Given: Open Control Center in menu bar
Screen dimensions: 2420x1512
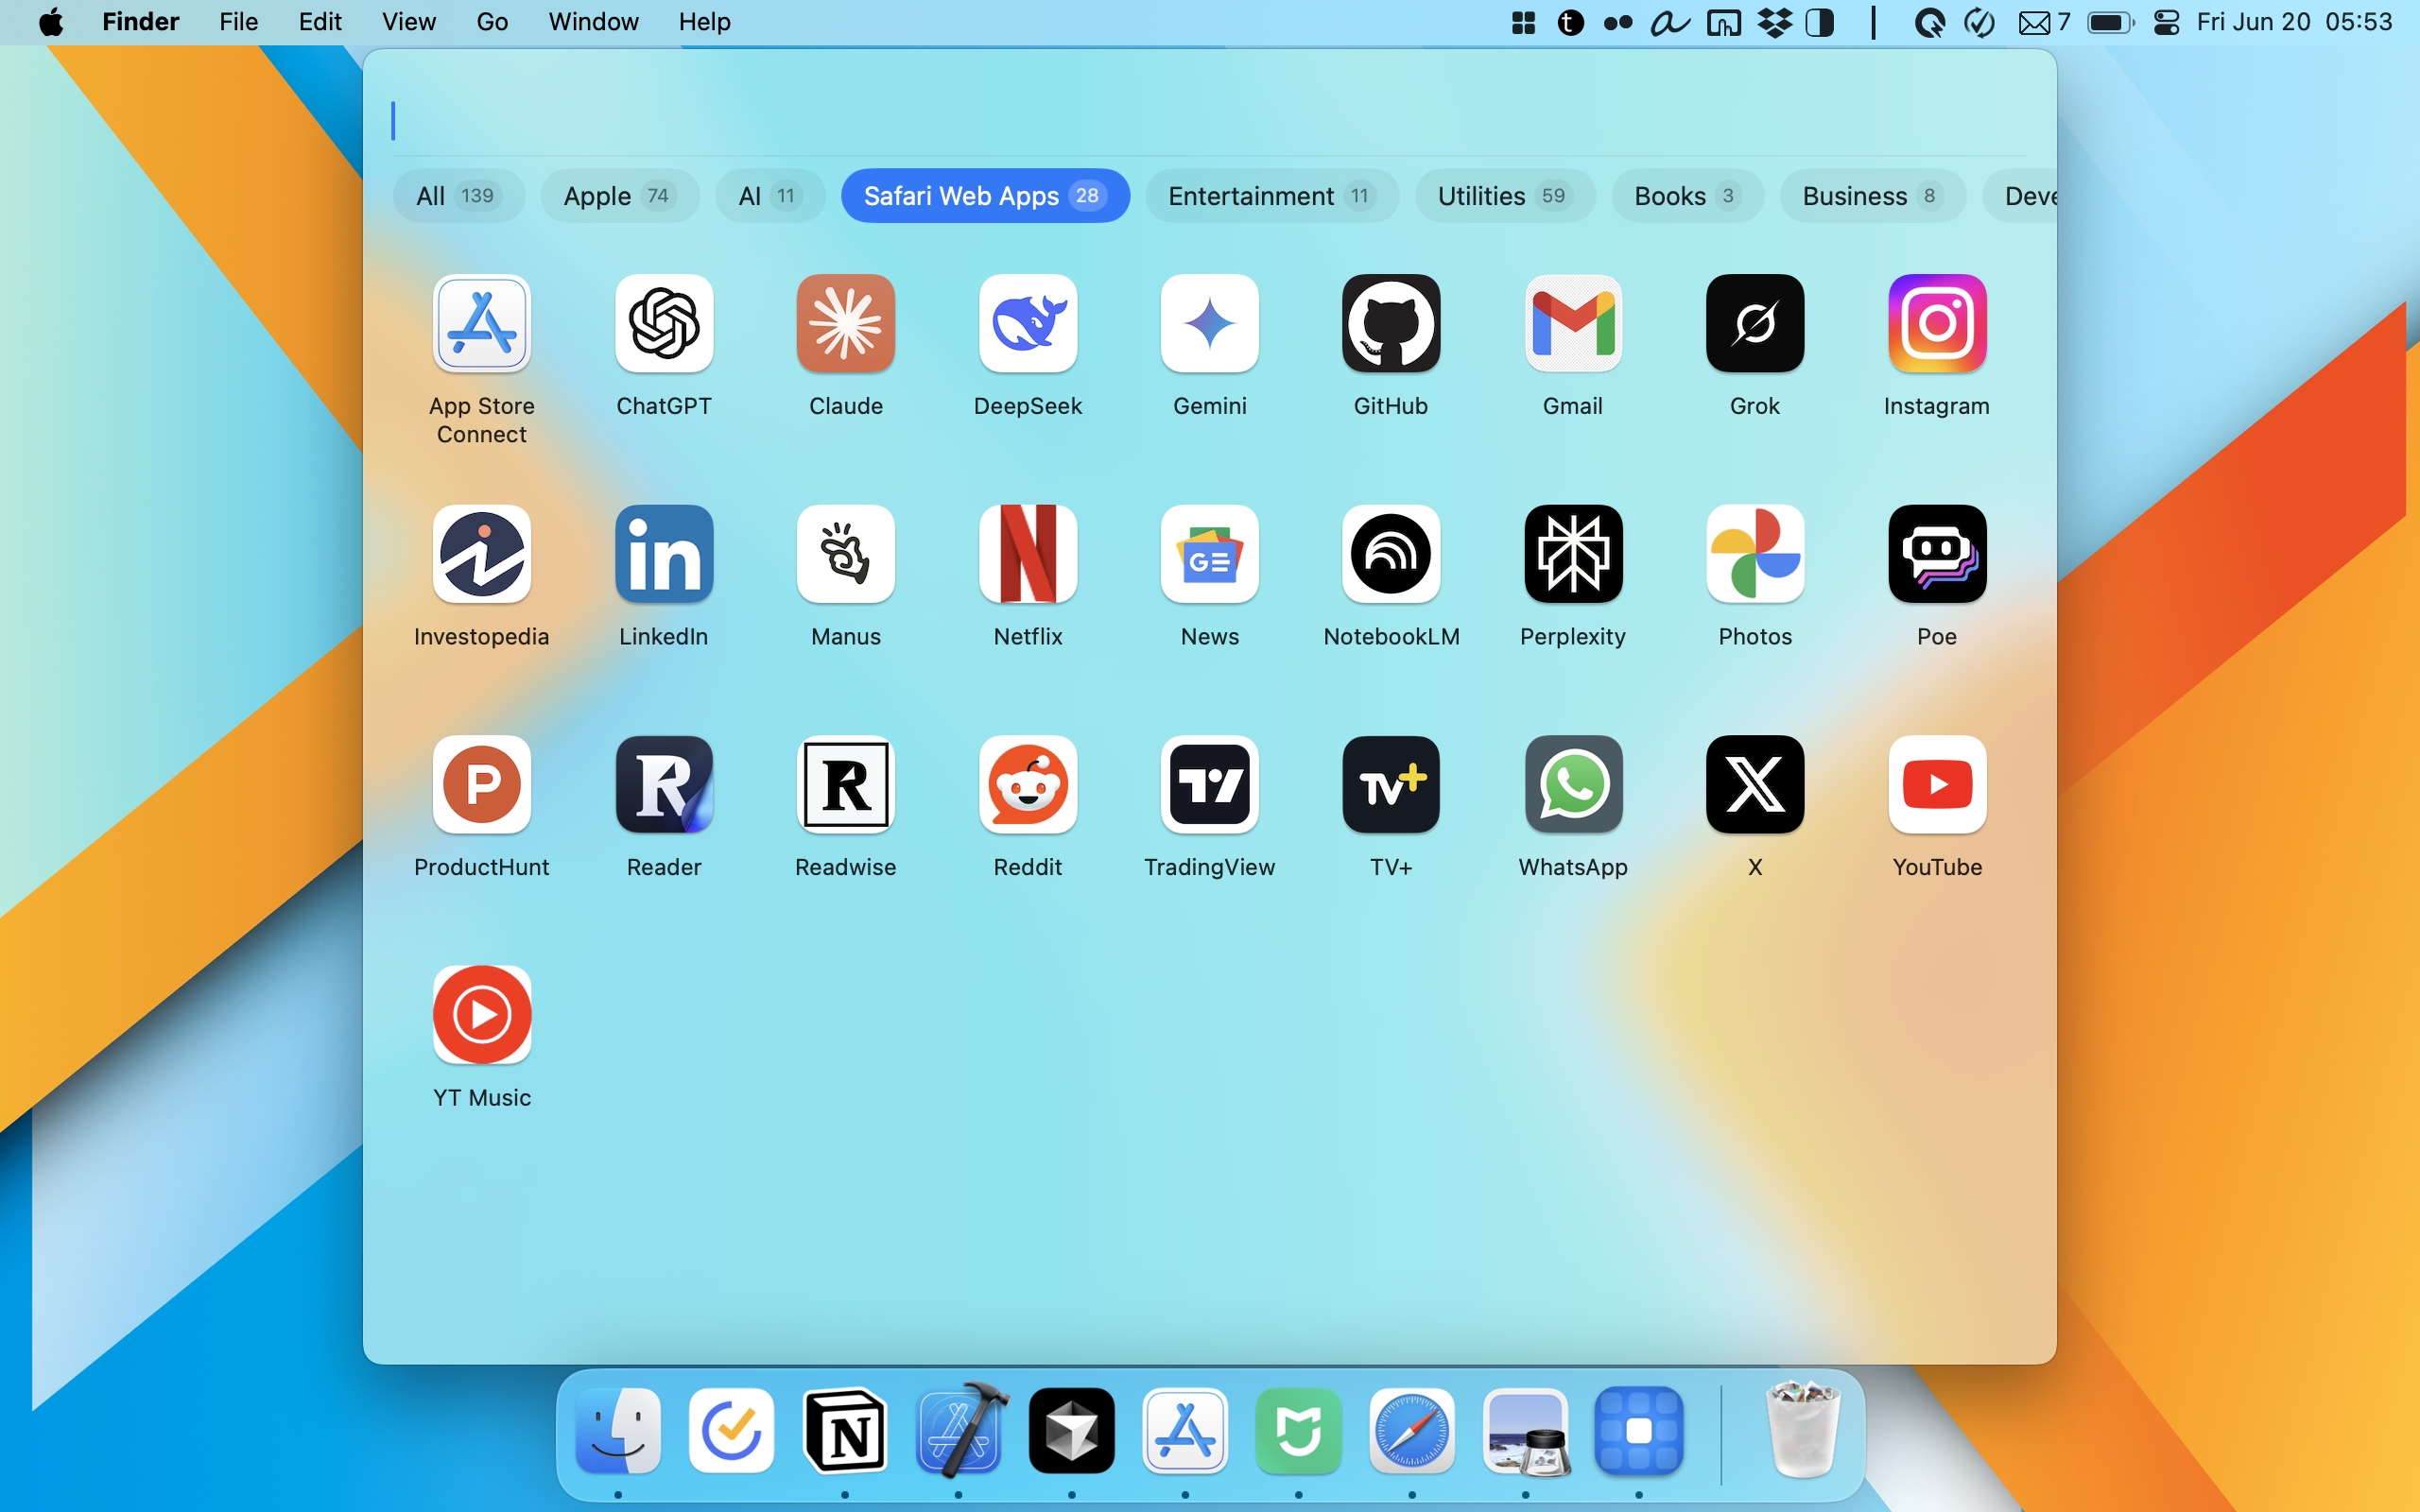Looking at the screenshot, I should (x=2166, y=22).
